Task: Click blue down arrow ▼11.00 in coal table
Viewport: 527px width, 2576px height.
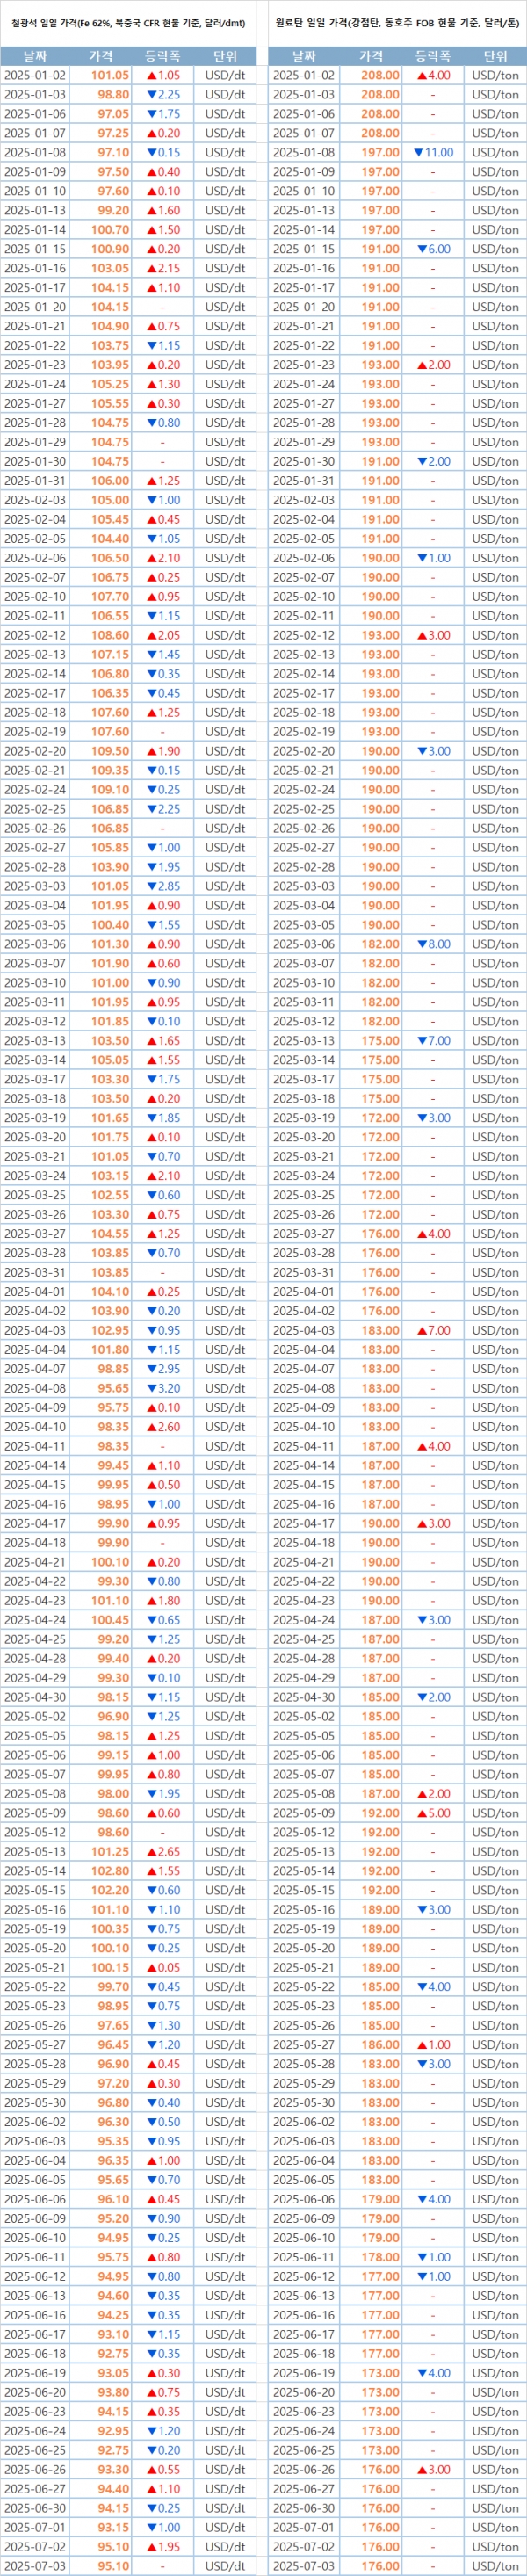Action: (x=433, y=153)
